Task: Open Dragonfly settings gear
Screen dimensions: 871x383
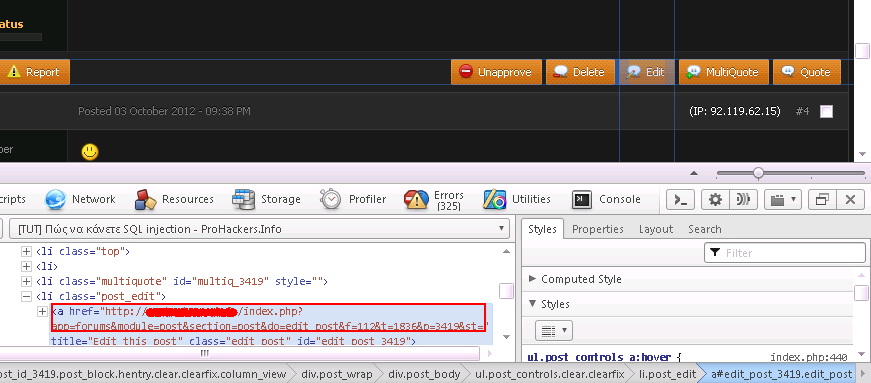Action: (715, 199)
